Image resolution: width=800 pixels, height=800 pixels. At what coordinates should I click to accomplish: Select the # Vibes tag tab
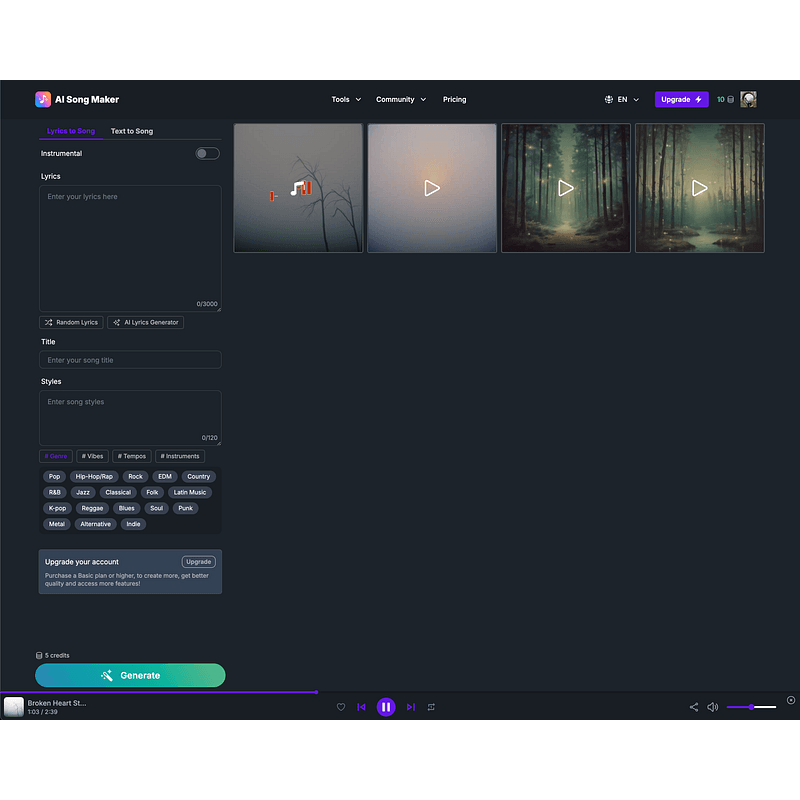coord(92,456)
